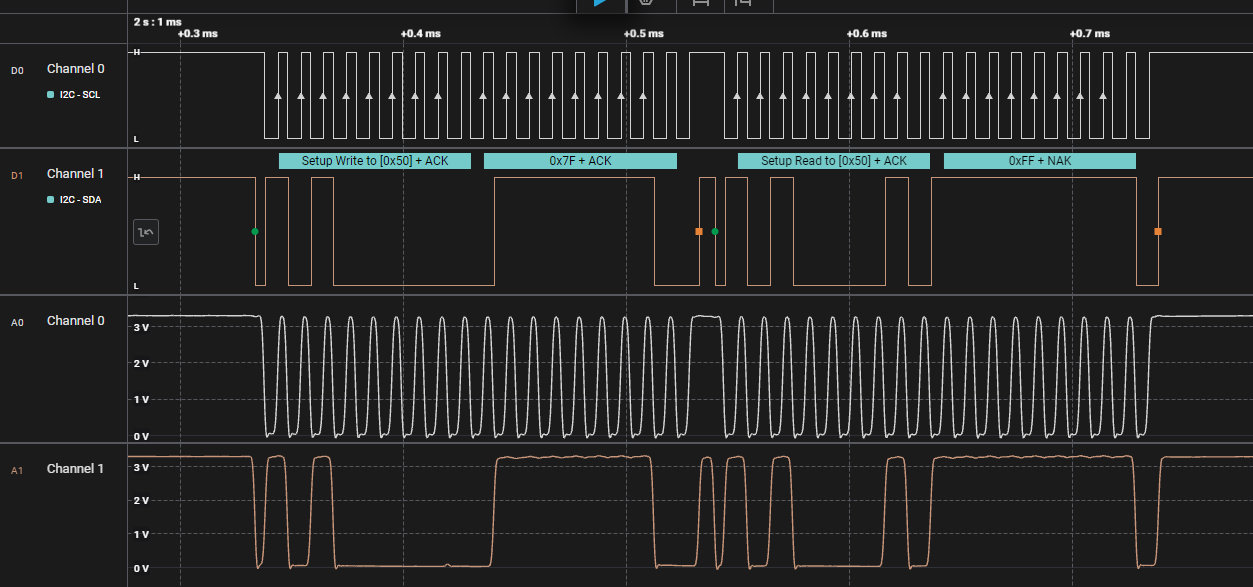Image resolution: width=1253 pixels, height=587 pixels.
Task: Toggle the orange marker near the Setup Read decode
Action: [x=697, y=230]
